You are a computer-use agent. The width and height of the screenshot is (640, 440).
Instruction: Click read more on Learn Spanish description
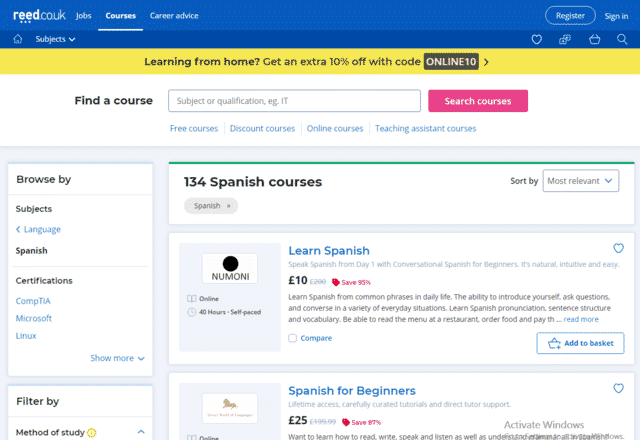581,320
